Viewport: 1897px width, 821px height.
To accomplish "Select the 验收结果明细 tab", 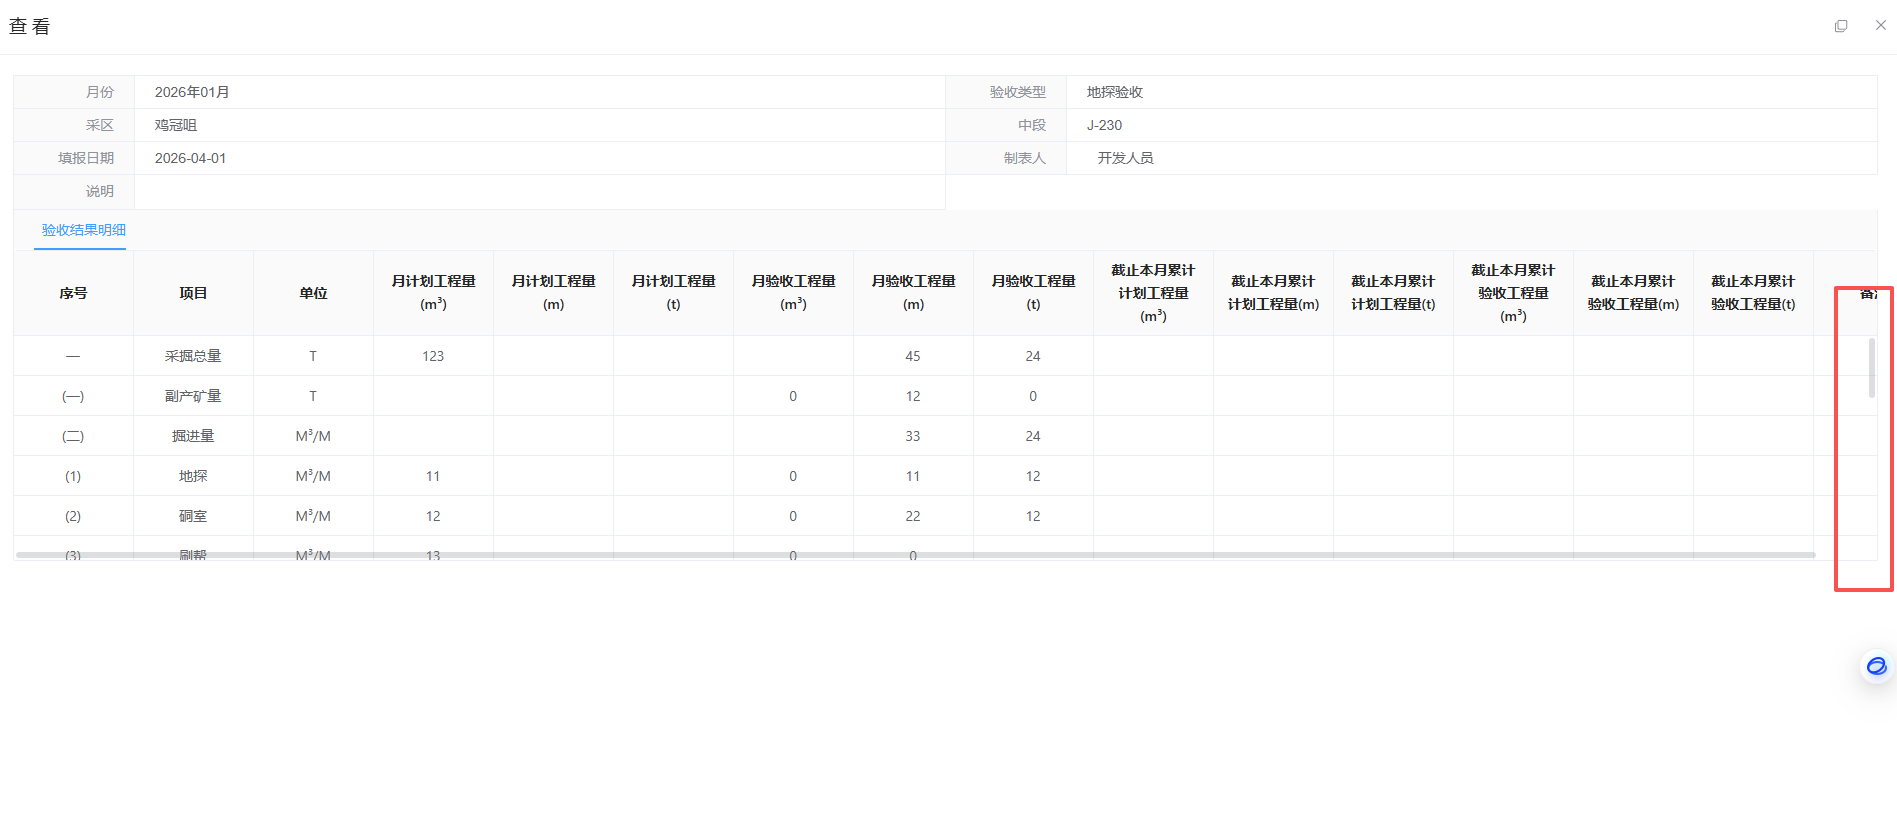I will [x=84, y=230].
